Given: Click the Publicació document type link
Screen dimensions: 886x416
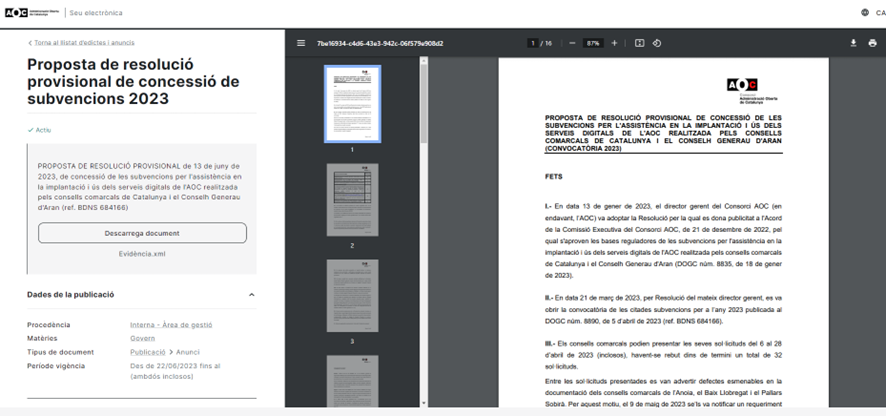Looking at the screenshot, I should (x=148, y=352).
